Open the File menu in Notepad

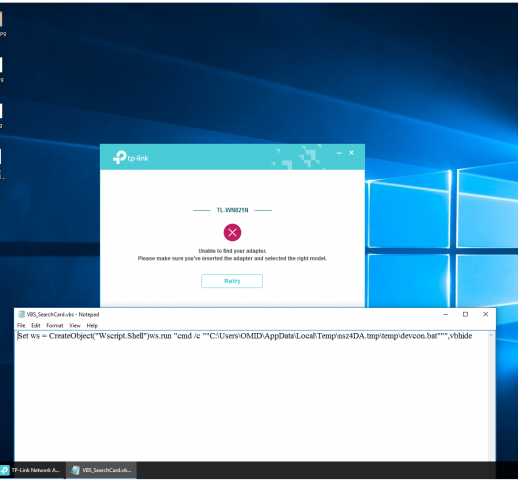pos(21,325)
